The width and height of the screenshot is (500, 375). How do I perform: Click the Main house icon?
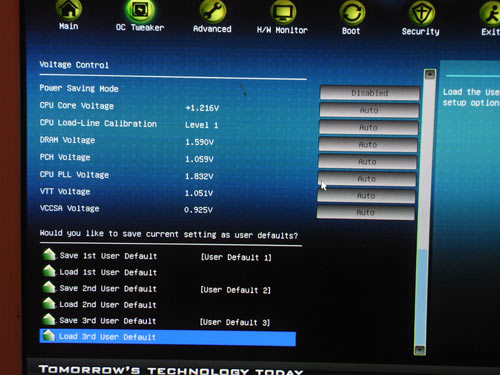tap(69, 9)
